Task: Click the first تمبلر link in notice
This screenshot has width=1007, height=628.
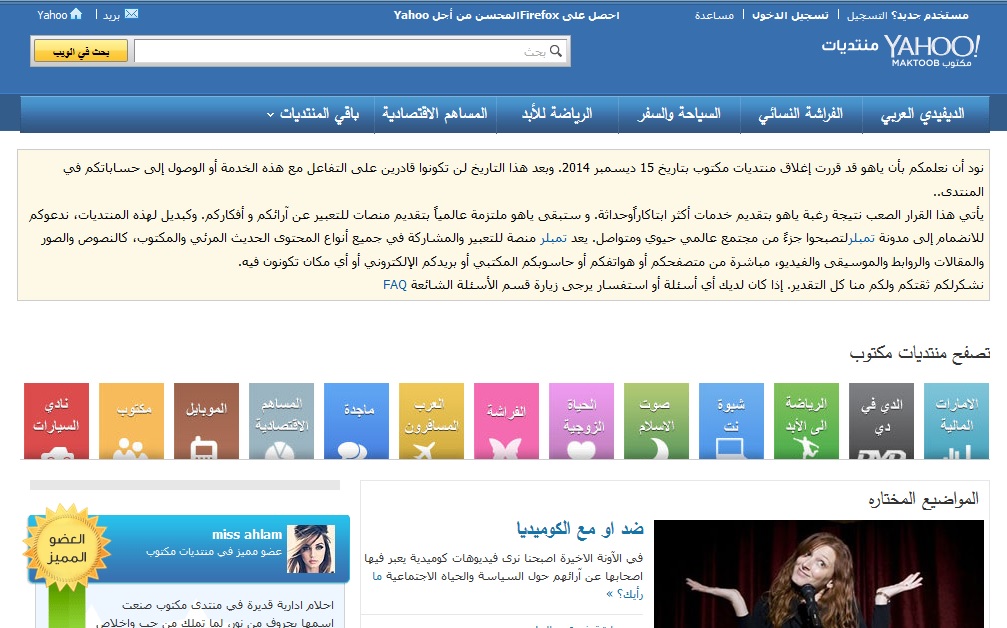Action: (861, 238)
